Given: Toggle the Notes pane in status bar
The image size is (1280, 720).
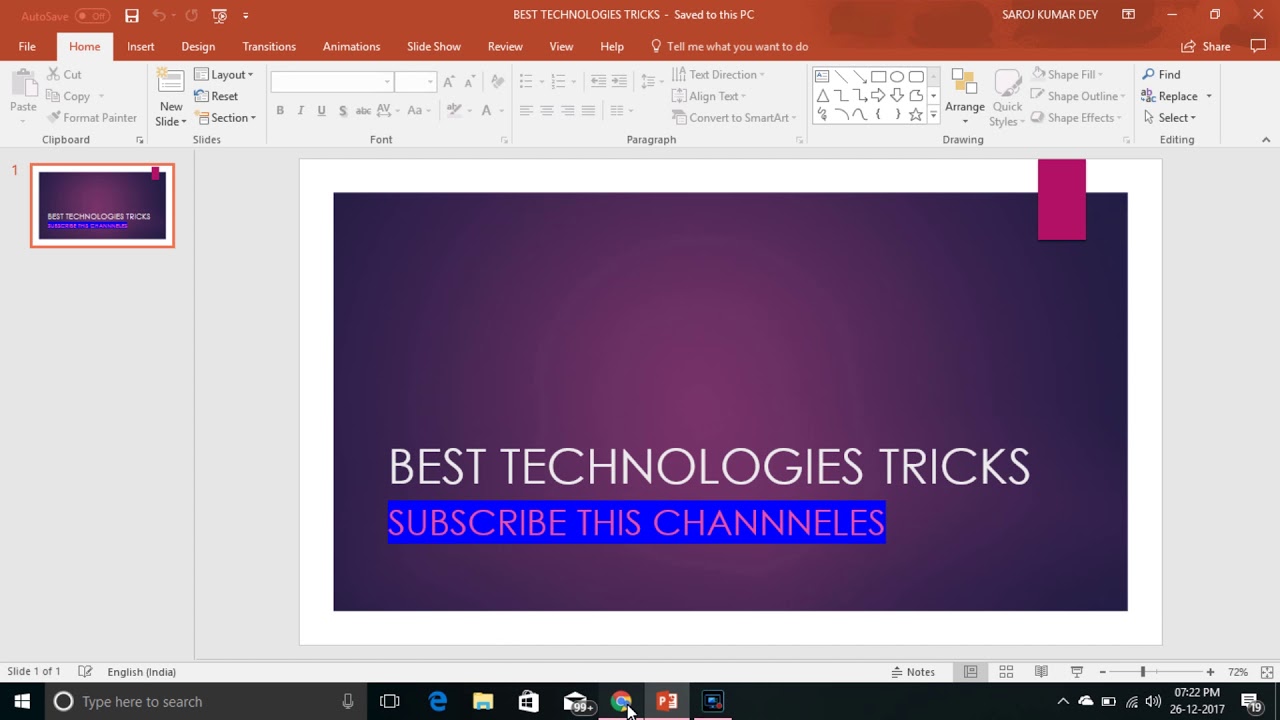Looking at the screenshot, I should (913, 672).
